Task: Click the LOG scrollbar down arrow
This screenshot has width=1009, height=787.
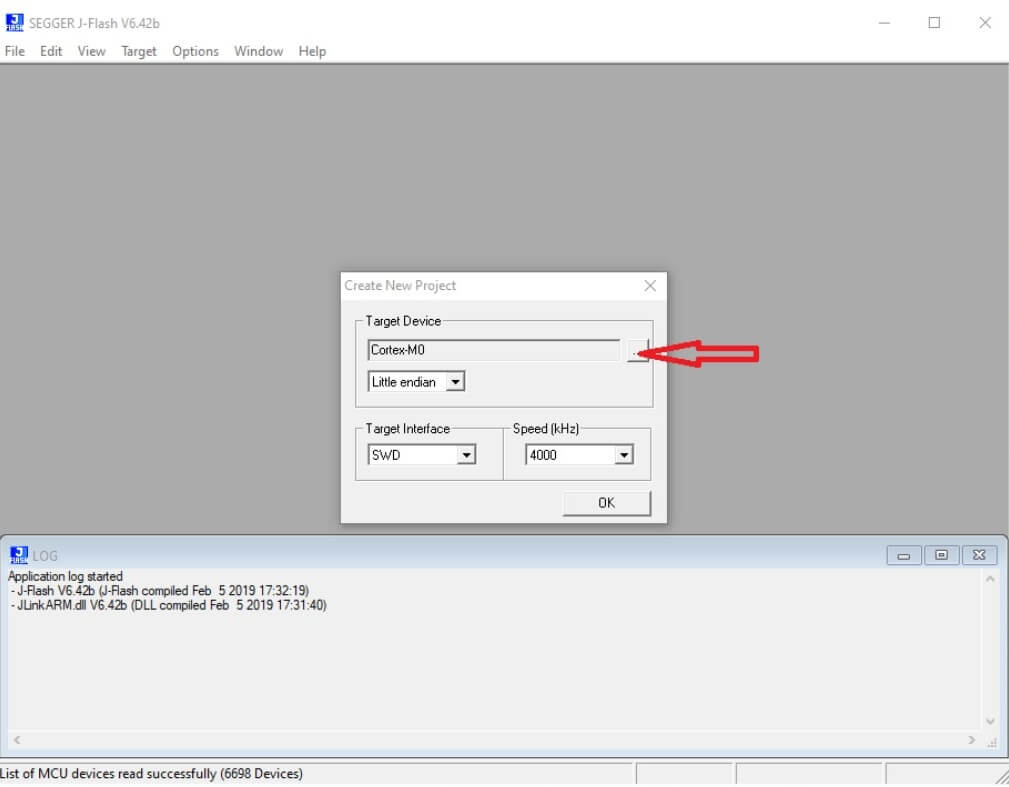Action: (x=990, y=721)
